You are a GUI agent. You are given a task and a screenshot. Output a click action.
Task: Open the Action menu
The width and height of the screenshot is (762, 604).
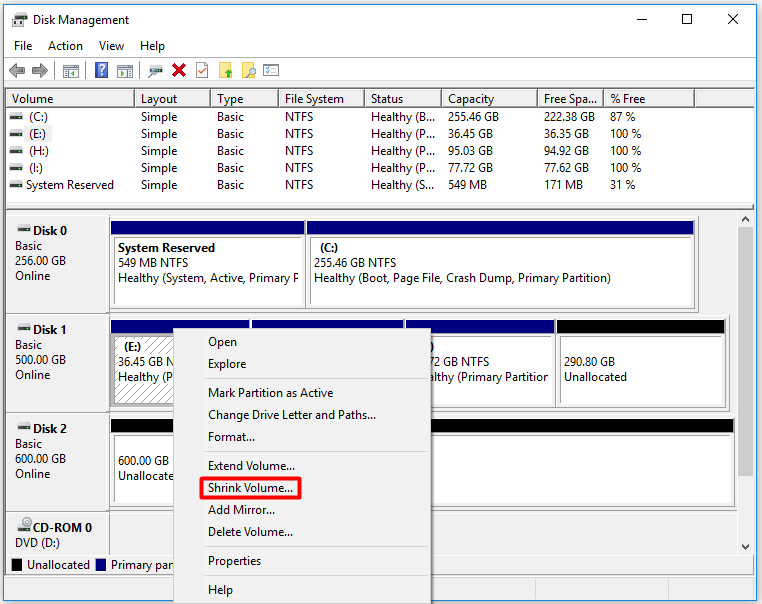pyautogui.click(x=65, y=46)
